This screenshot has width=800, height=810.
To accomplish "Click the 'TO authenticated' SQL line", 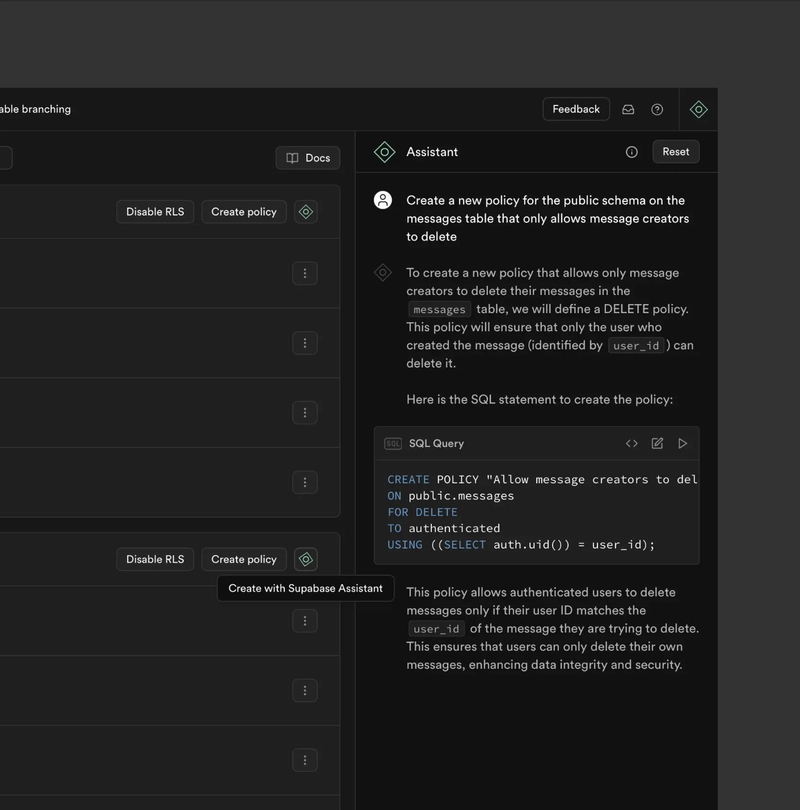I will 444,528.
